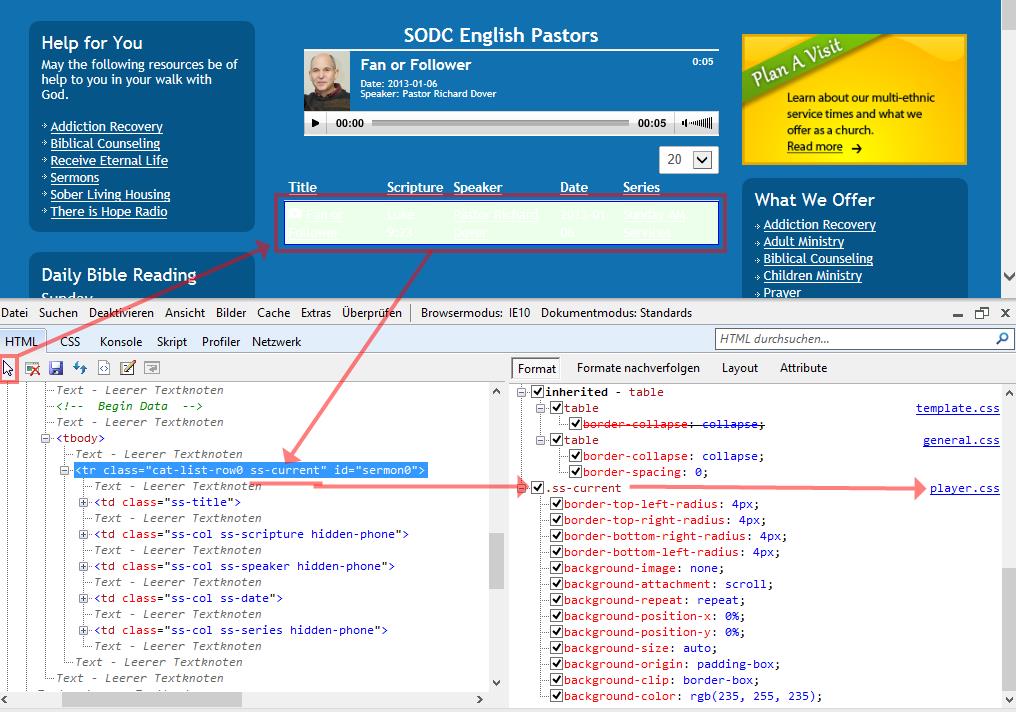Expand the td ss-scripture node

(x=84, y=534)
